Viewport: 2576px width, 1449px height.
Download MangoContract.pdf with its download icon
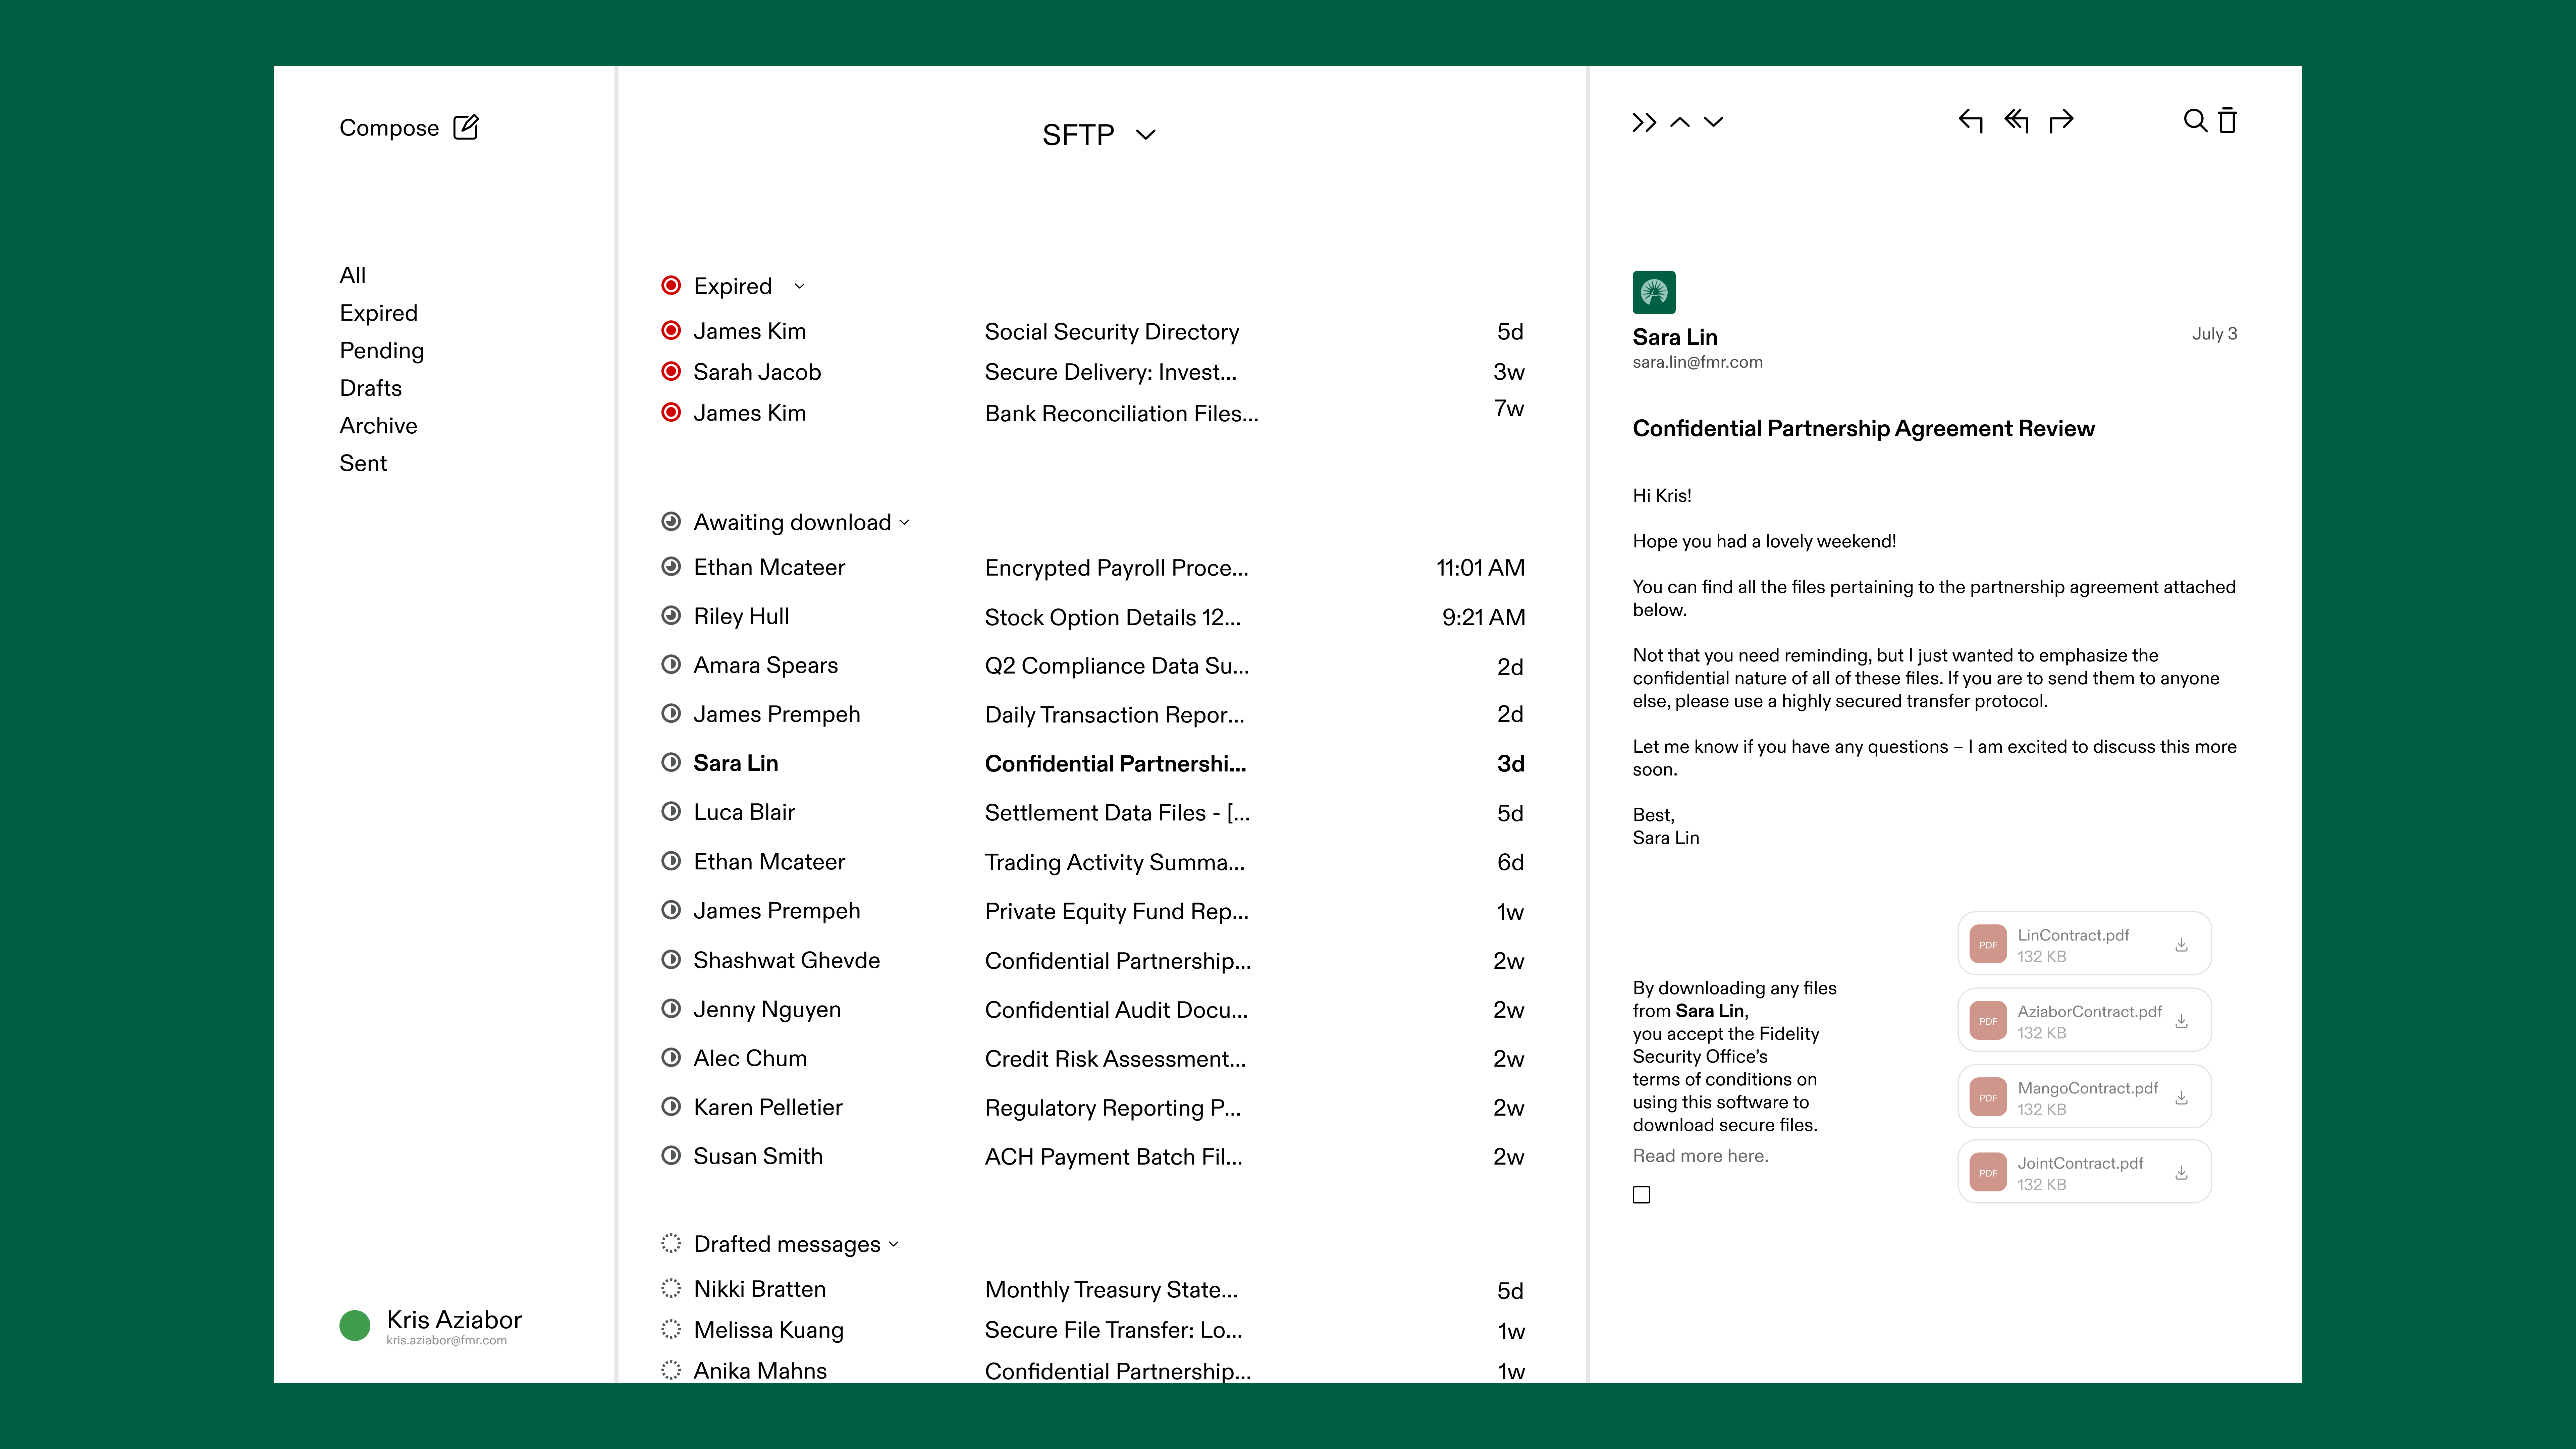pyautogui.click(x=2181, y=1098)
